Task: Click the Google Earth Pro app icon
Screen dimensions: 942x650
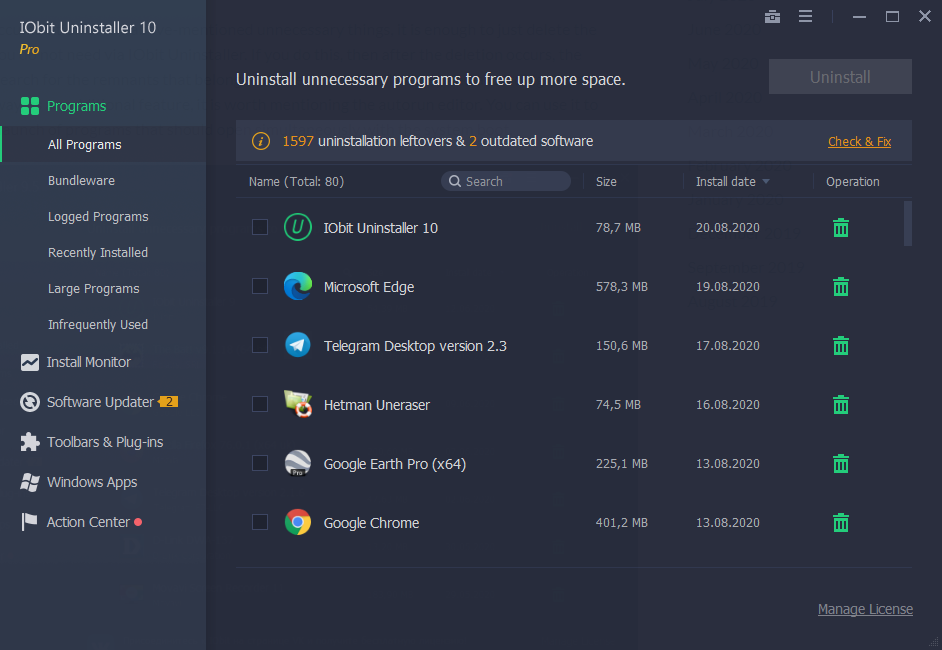Action: pos(297,463)
